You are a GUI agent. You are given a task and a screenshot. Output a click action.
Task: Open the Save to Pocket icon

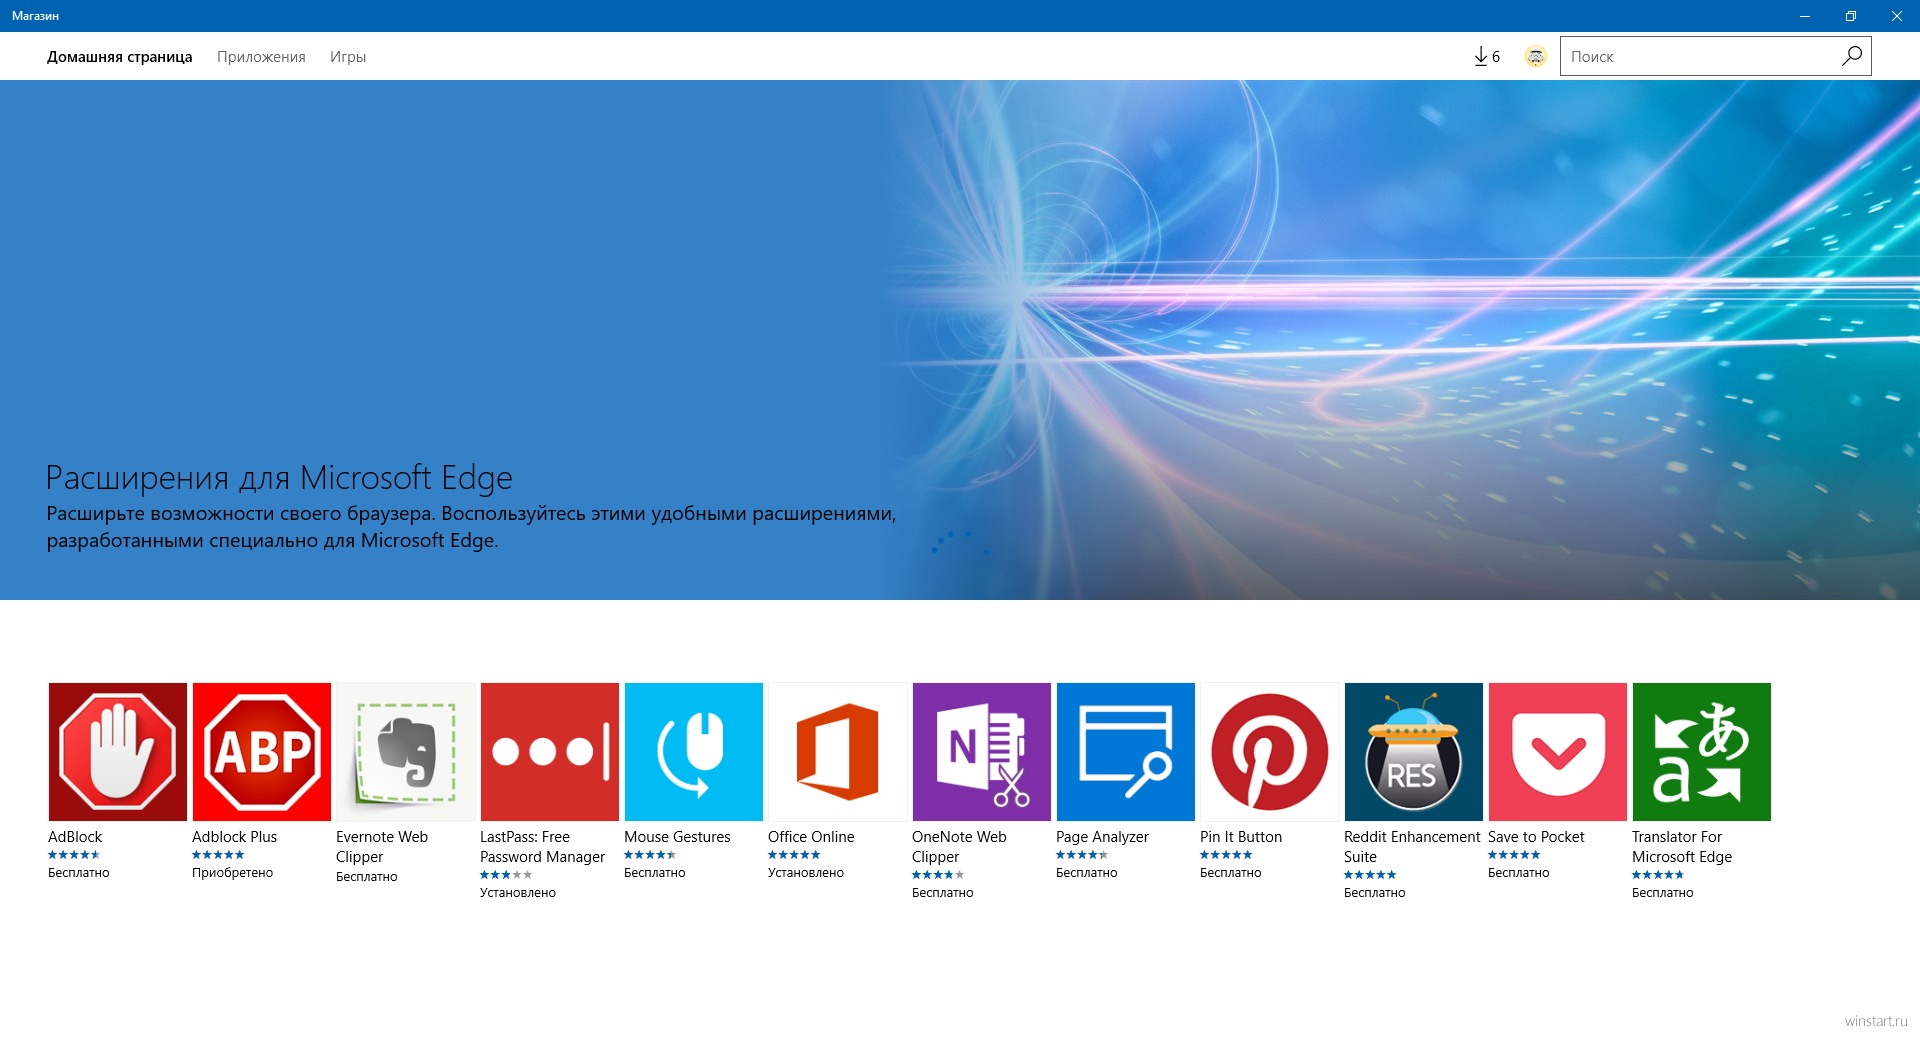coord(1557,752)
